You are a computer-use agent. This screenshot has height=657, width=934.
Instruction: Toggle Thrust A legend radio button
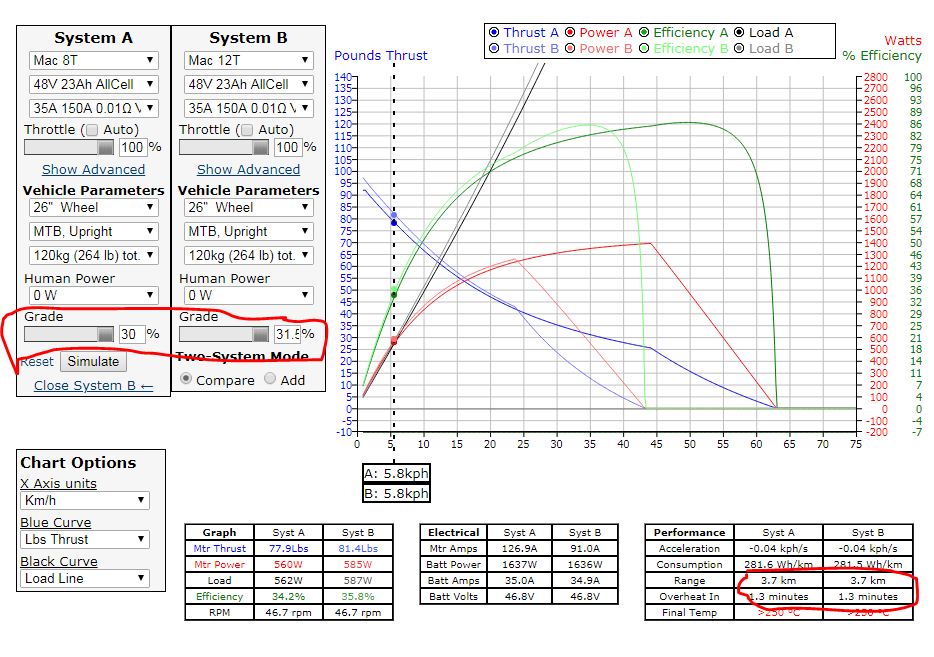click(493, 32)
